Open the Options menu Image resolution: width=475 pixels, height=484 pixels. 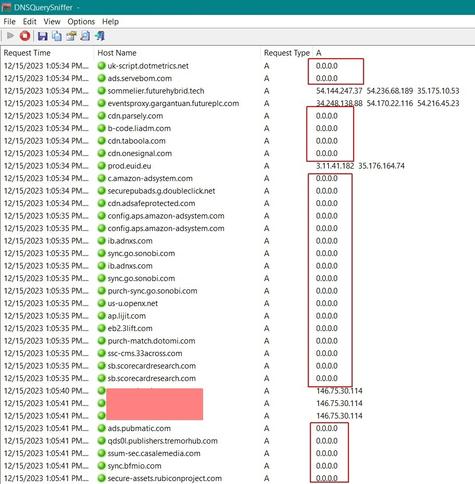(81, 22)
